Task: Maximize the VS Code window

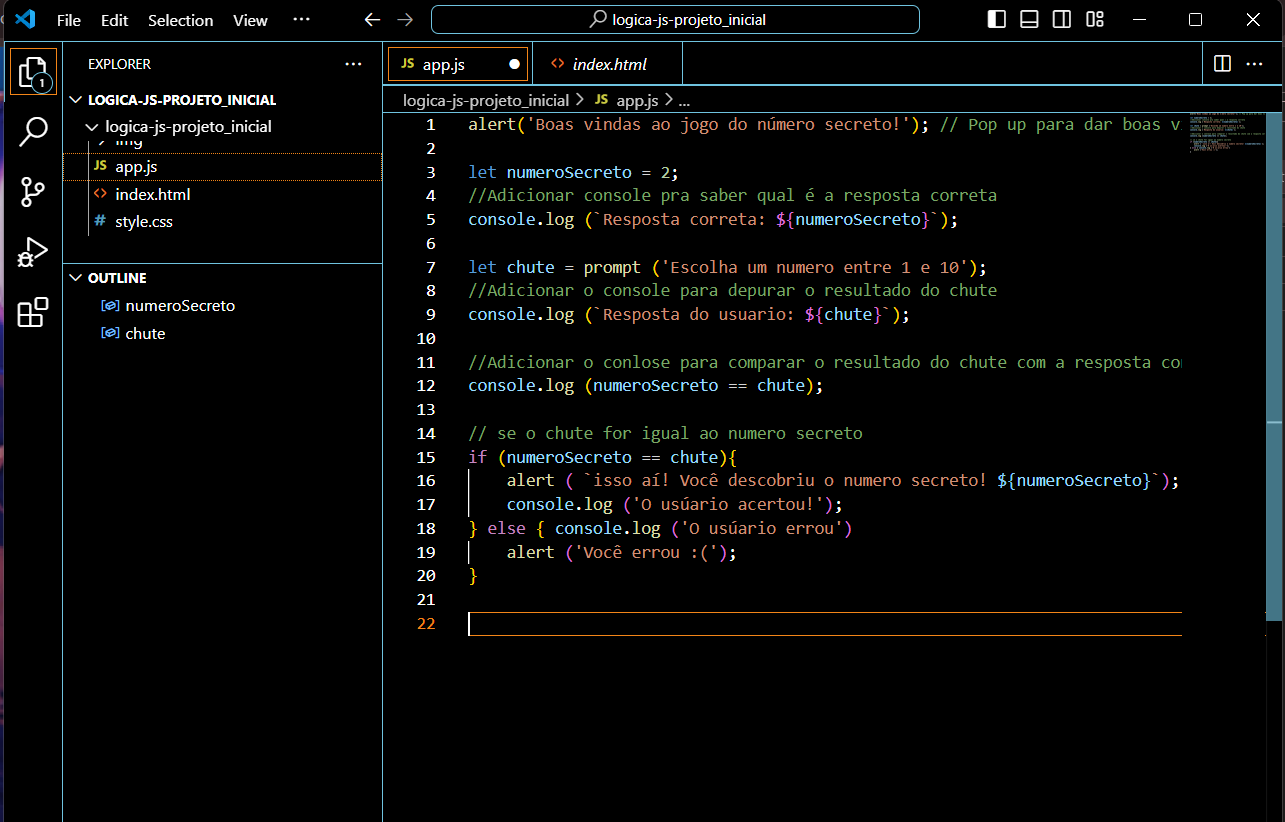Action: (1195, 19)
